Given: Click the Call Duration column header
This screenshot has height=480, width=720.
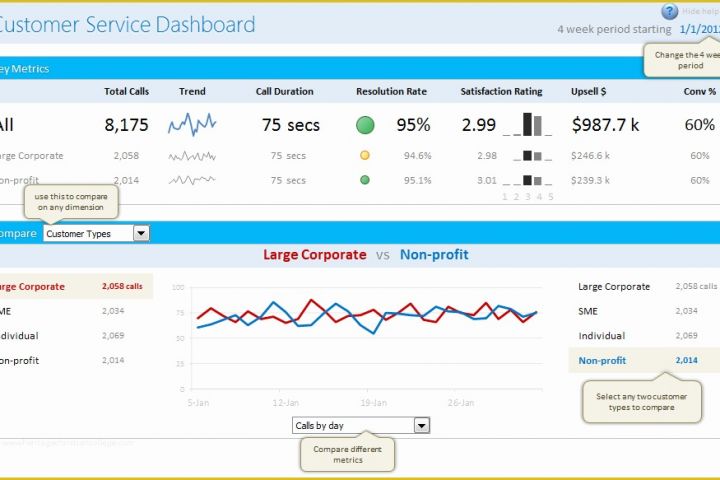Looking at the screenshot, I should coord(284,91).
